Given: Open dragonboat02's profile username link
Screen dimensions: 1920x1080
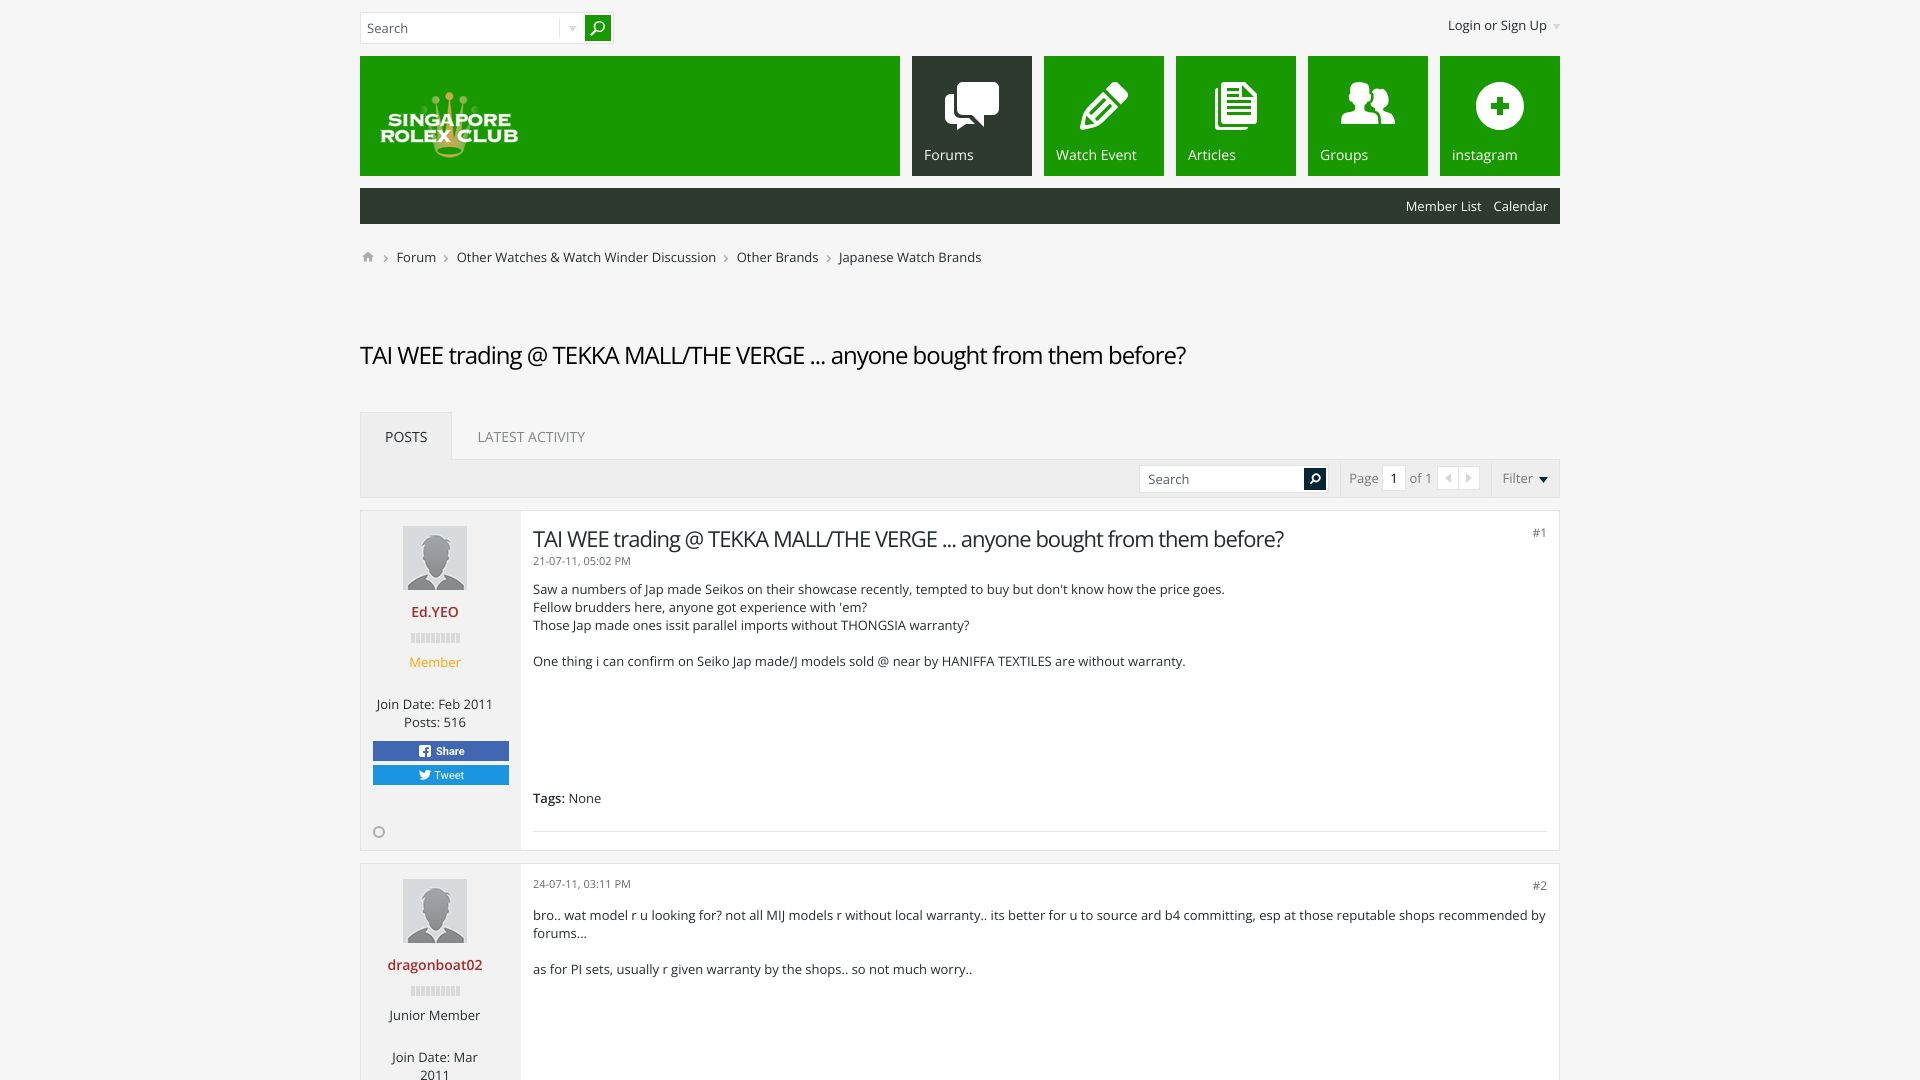Looking at the screenshot, I should pos(435,965).
